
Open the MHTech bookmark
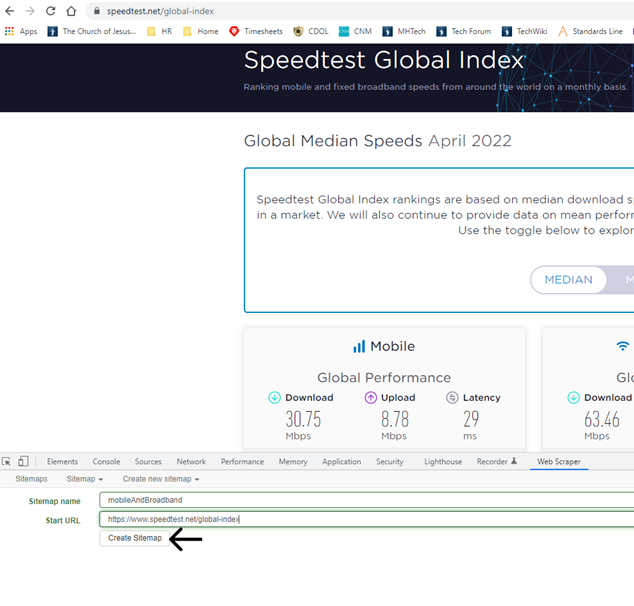tap(404, 31)
